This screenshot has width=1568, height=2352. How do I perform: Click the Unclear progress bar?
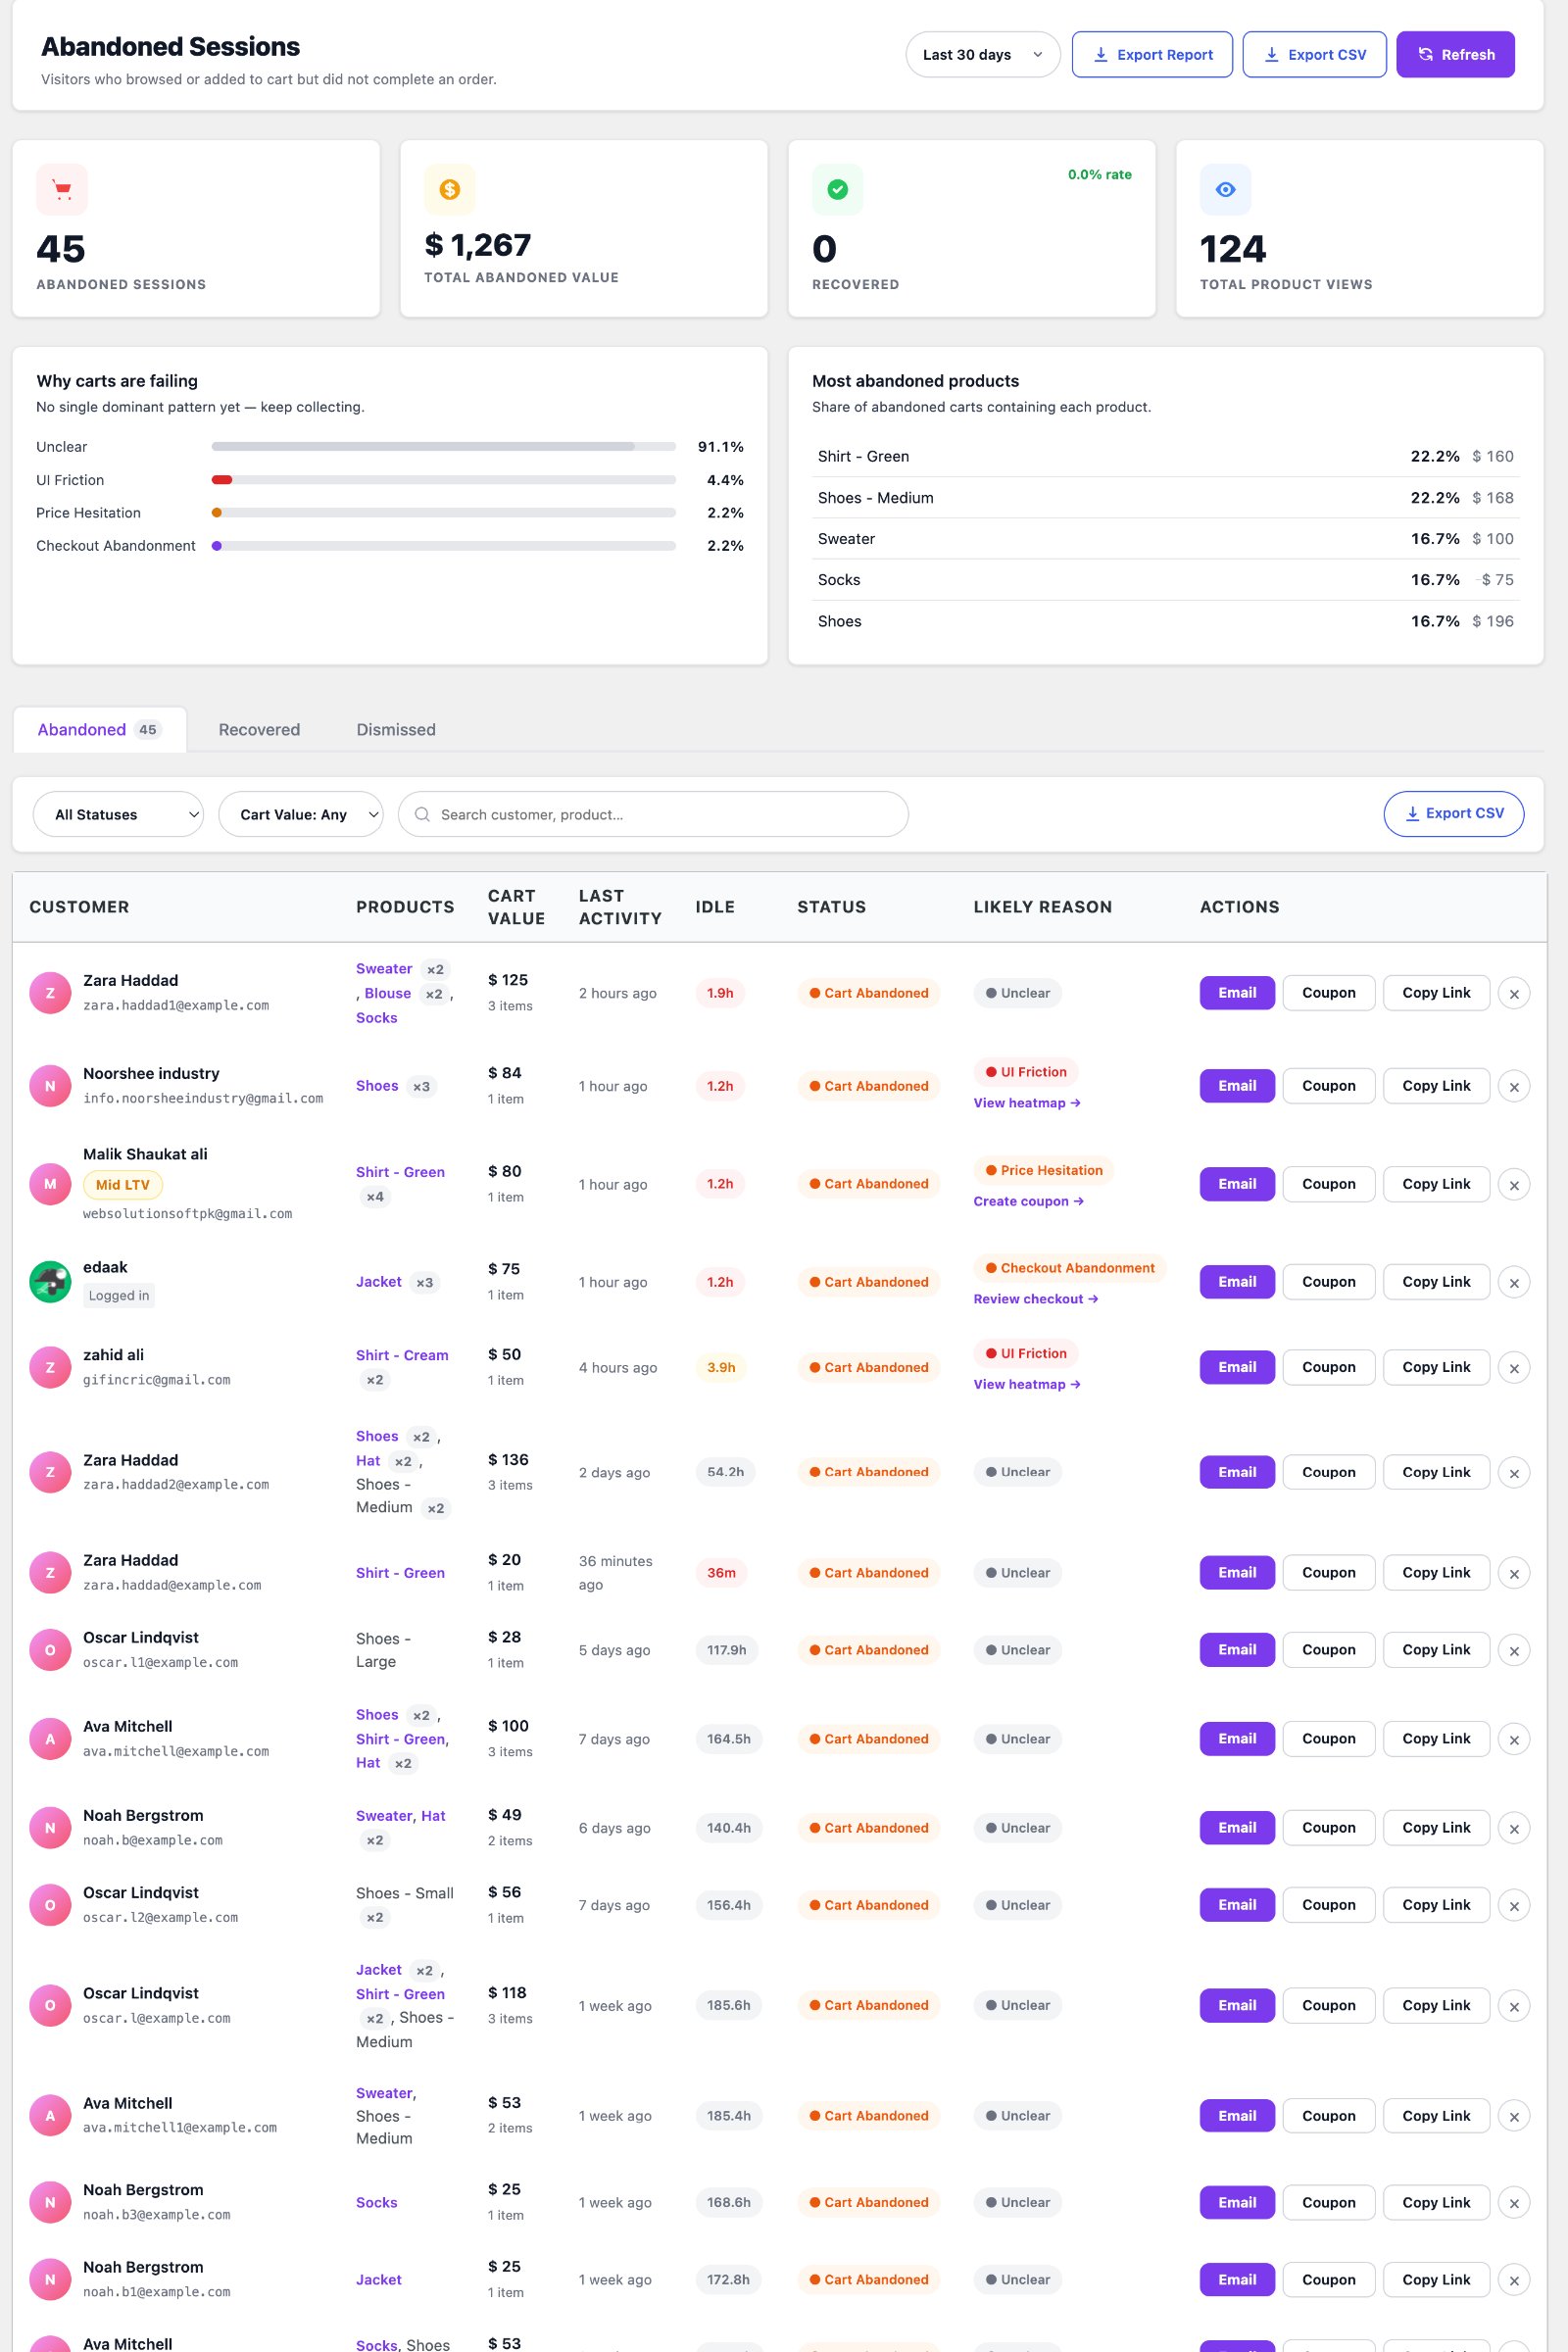point(444,447)
